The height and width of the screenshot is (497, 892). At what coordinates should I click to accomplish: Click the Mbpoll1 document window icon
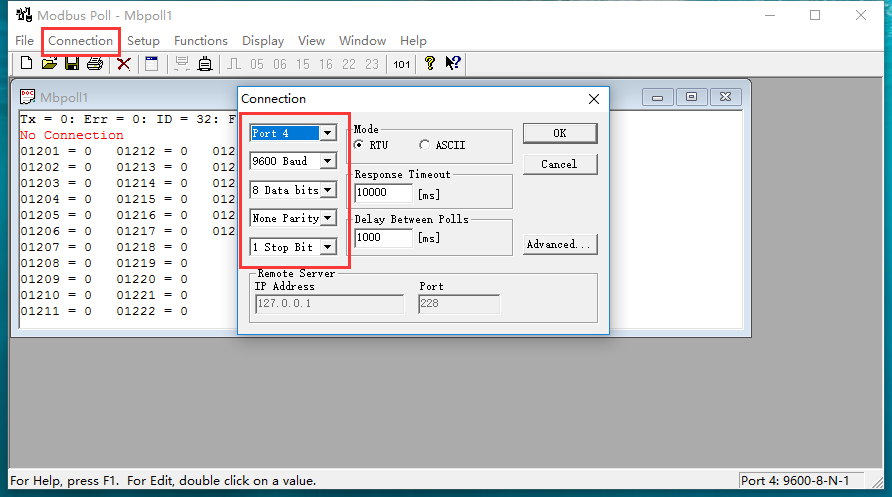pos(27,97)
